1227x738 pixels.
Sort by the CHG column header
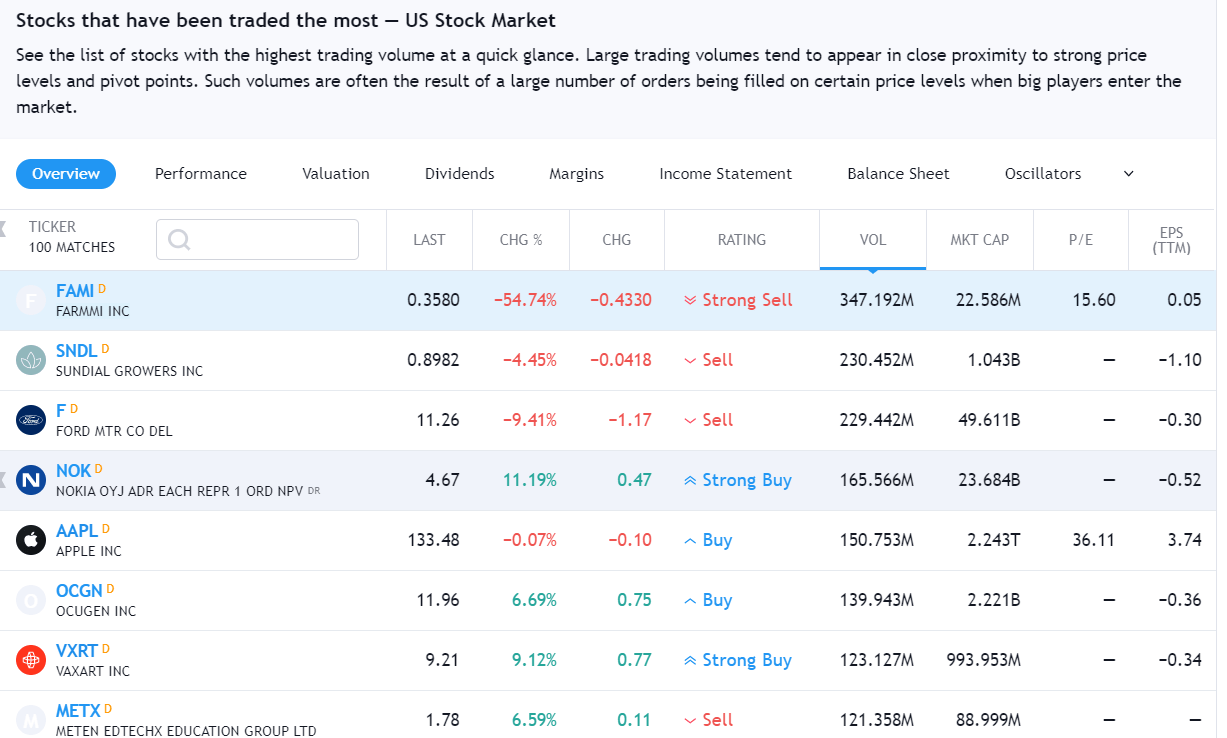617,240
